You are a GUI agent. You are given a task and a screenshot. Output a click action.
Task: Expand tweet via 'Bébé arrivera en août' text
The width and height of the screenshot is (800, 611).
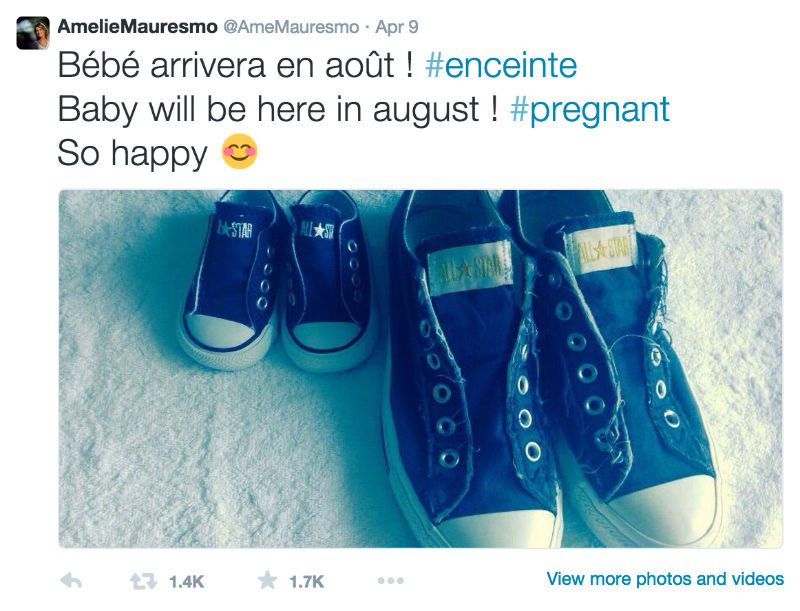pyautogui.click(x=235, y=65)
